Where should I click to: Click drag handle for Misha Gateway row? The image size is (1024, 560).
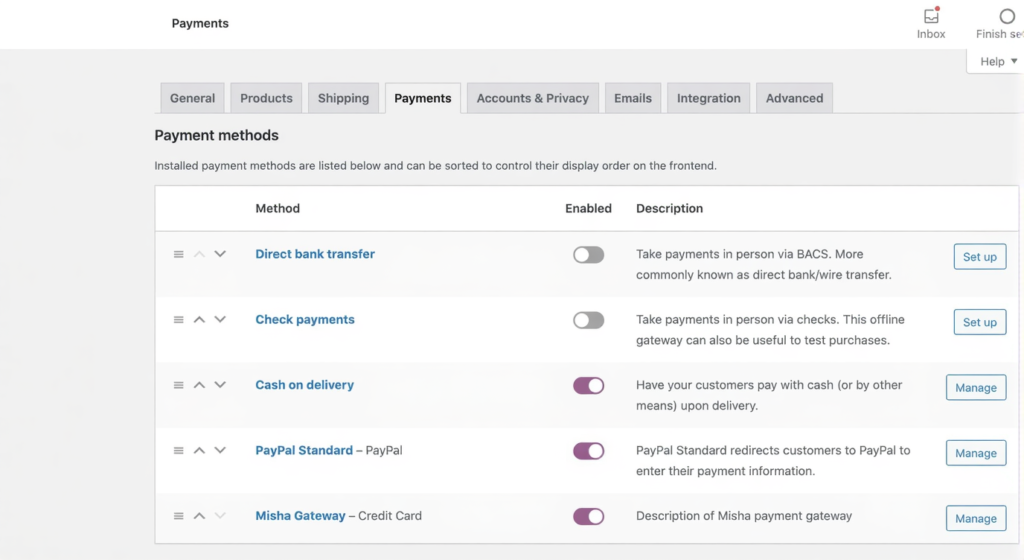point(179,516)
